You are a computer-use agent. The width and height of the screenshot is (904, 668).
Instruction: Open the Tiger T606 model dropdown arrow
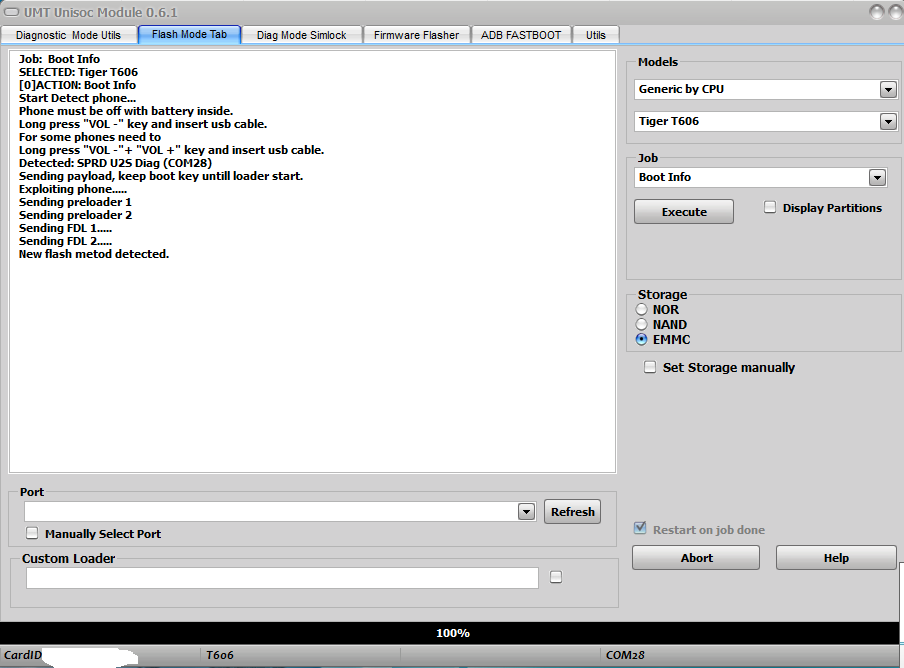tap(888, 122)
